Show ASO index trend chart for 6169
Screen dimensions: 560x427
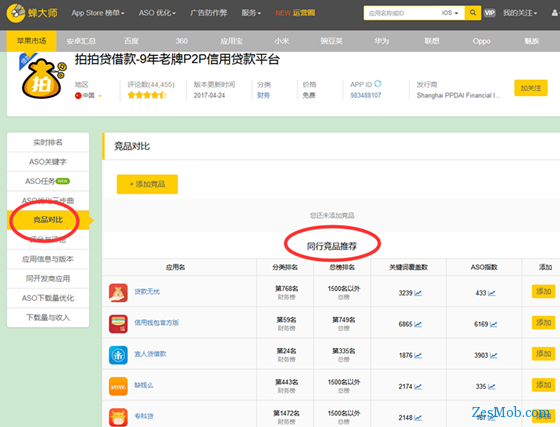click(494, 324)
